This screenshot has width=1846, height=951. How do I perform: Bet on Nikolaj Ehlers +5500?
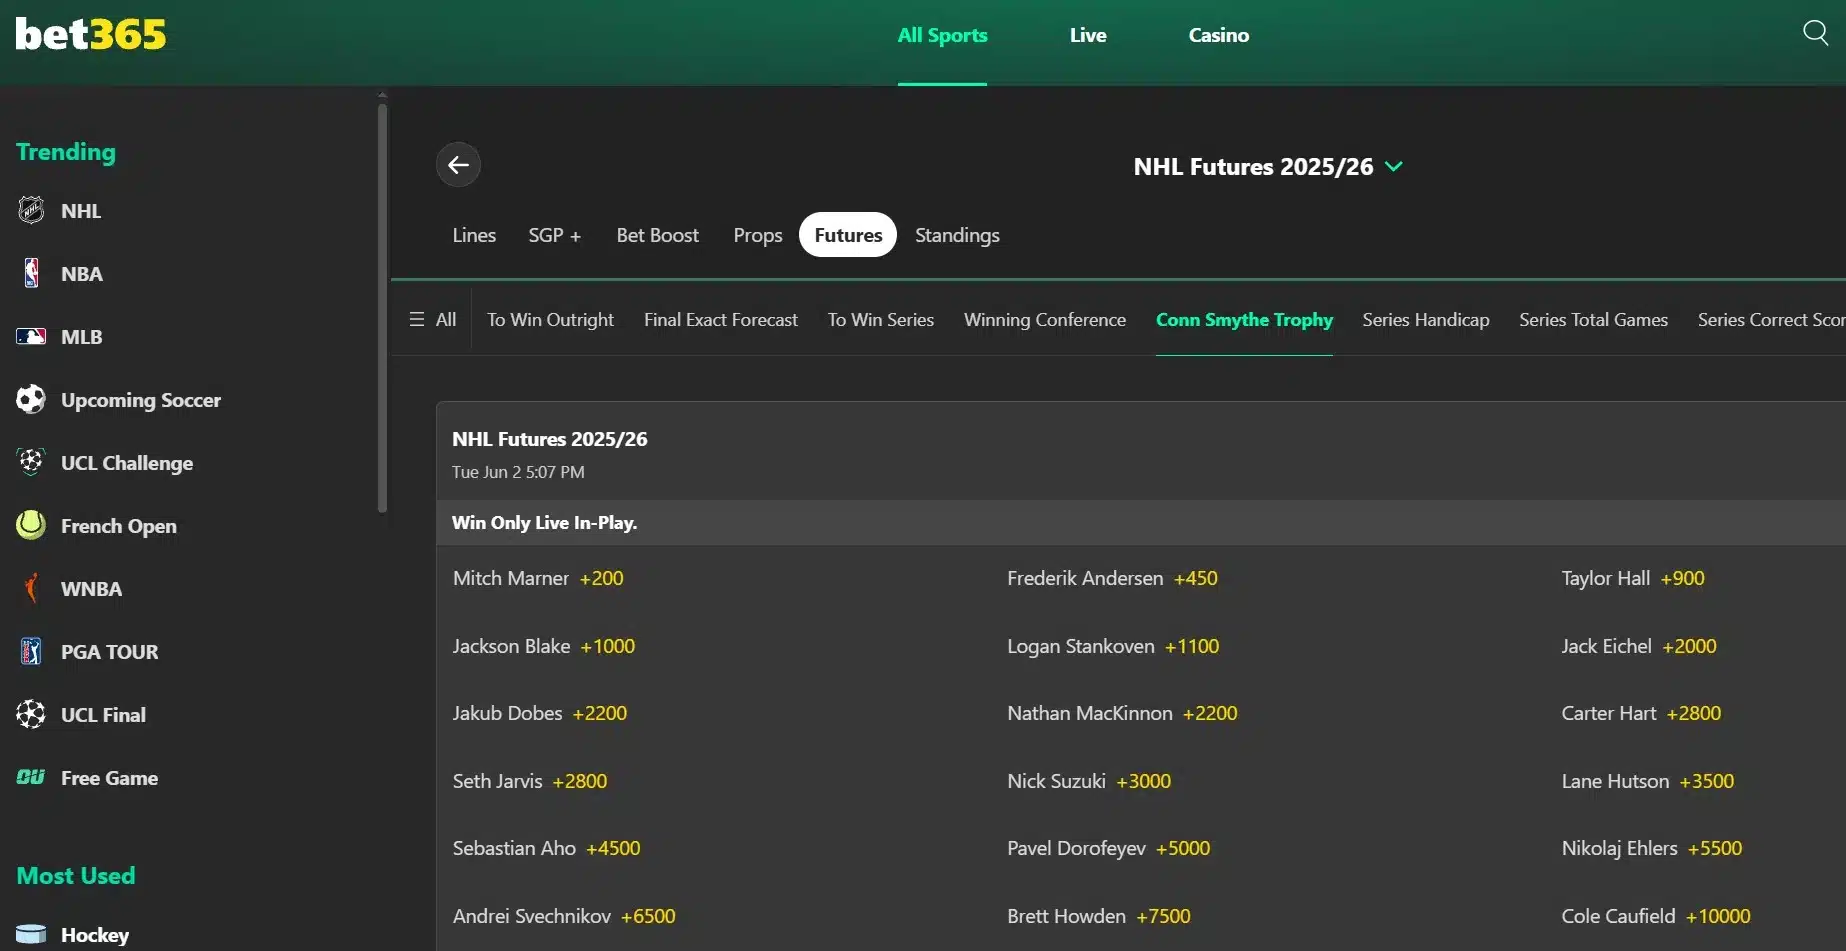1652,848
